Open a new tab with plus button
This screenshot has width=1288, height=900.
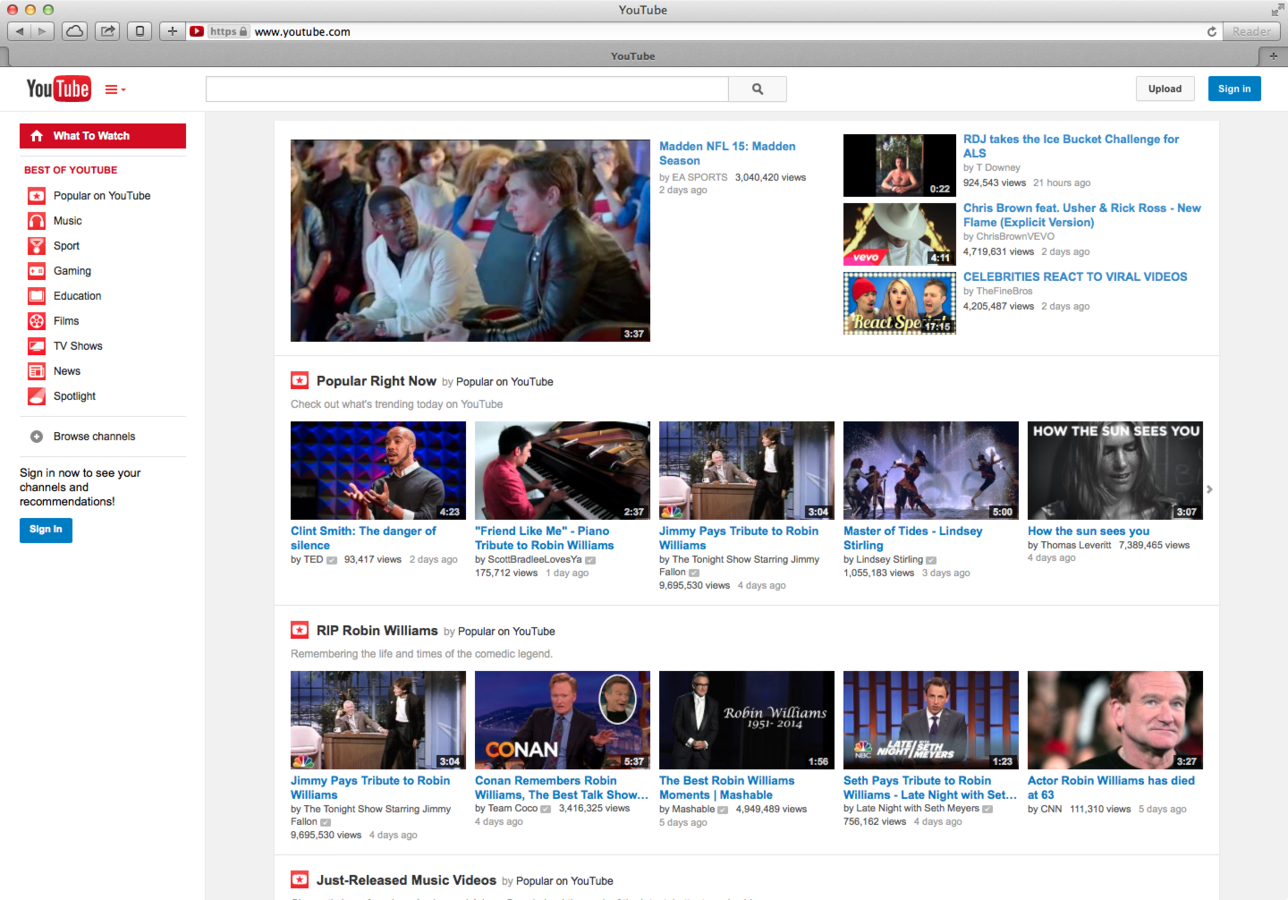coord(1274,56)
